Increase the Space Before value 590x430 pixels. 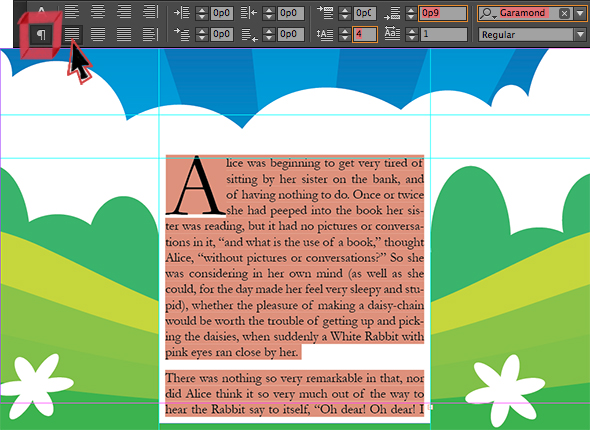345,10
